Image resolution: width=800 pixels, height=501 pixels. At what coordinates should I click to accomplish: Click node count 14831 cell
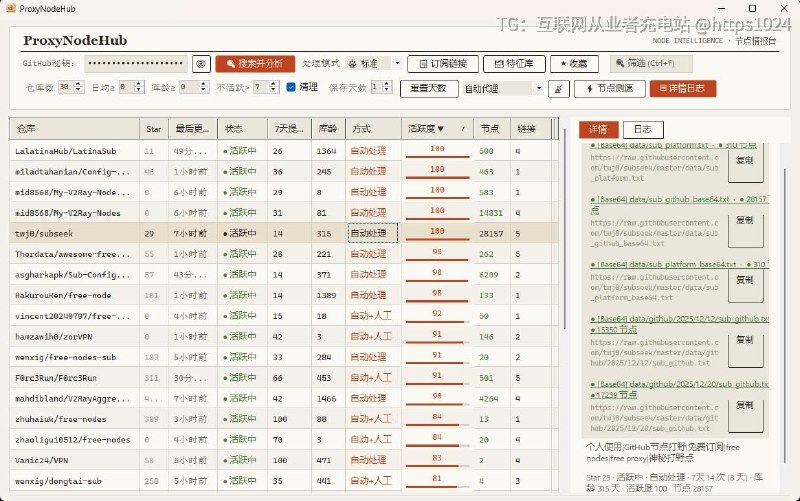click(x=491, y=213)
